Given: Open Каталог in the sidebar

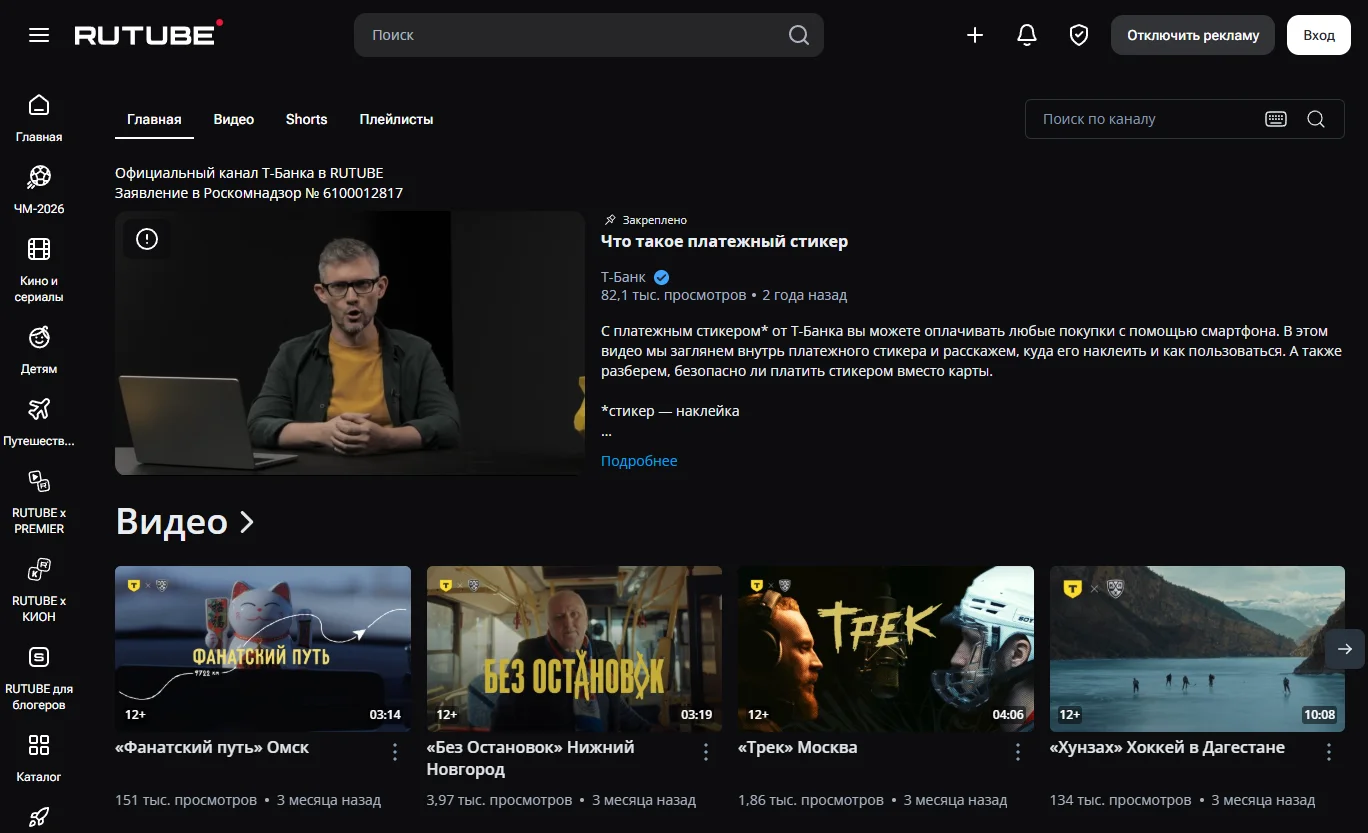Looking at the screenshot, I should click(x=39, y=759).
